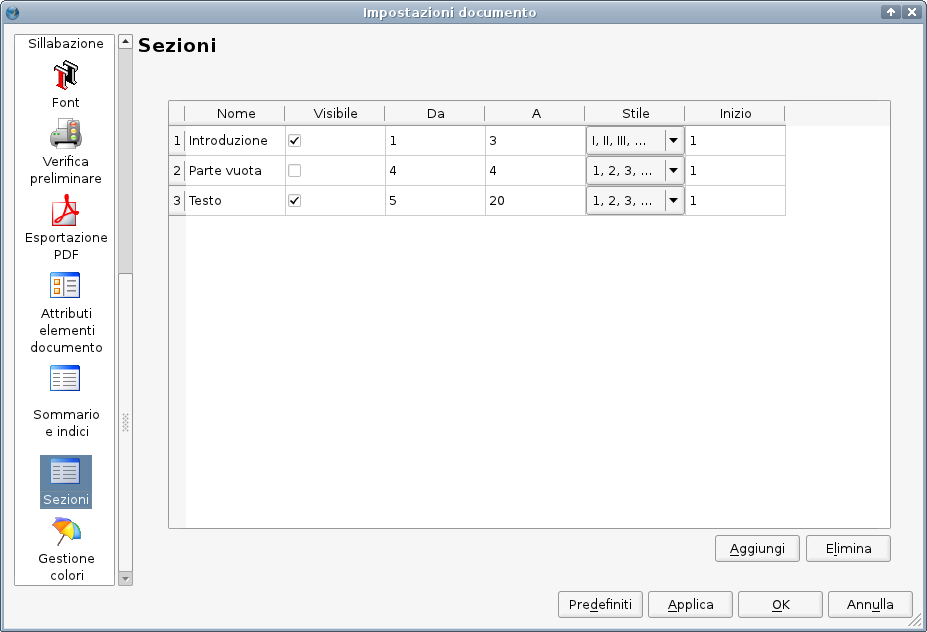
Task: Open Stile dropdown for Introduzione
Action: [673, 141]
